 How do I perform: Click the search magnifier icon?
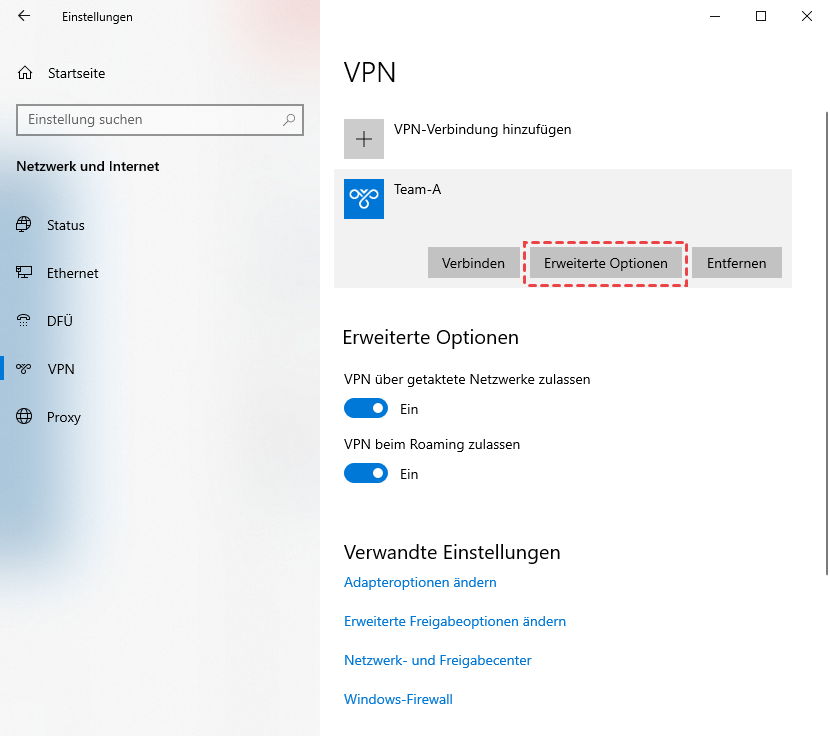289,120
